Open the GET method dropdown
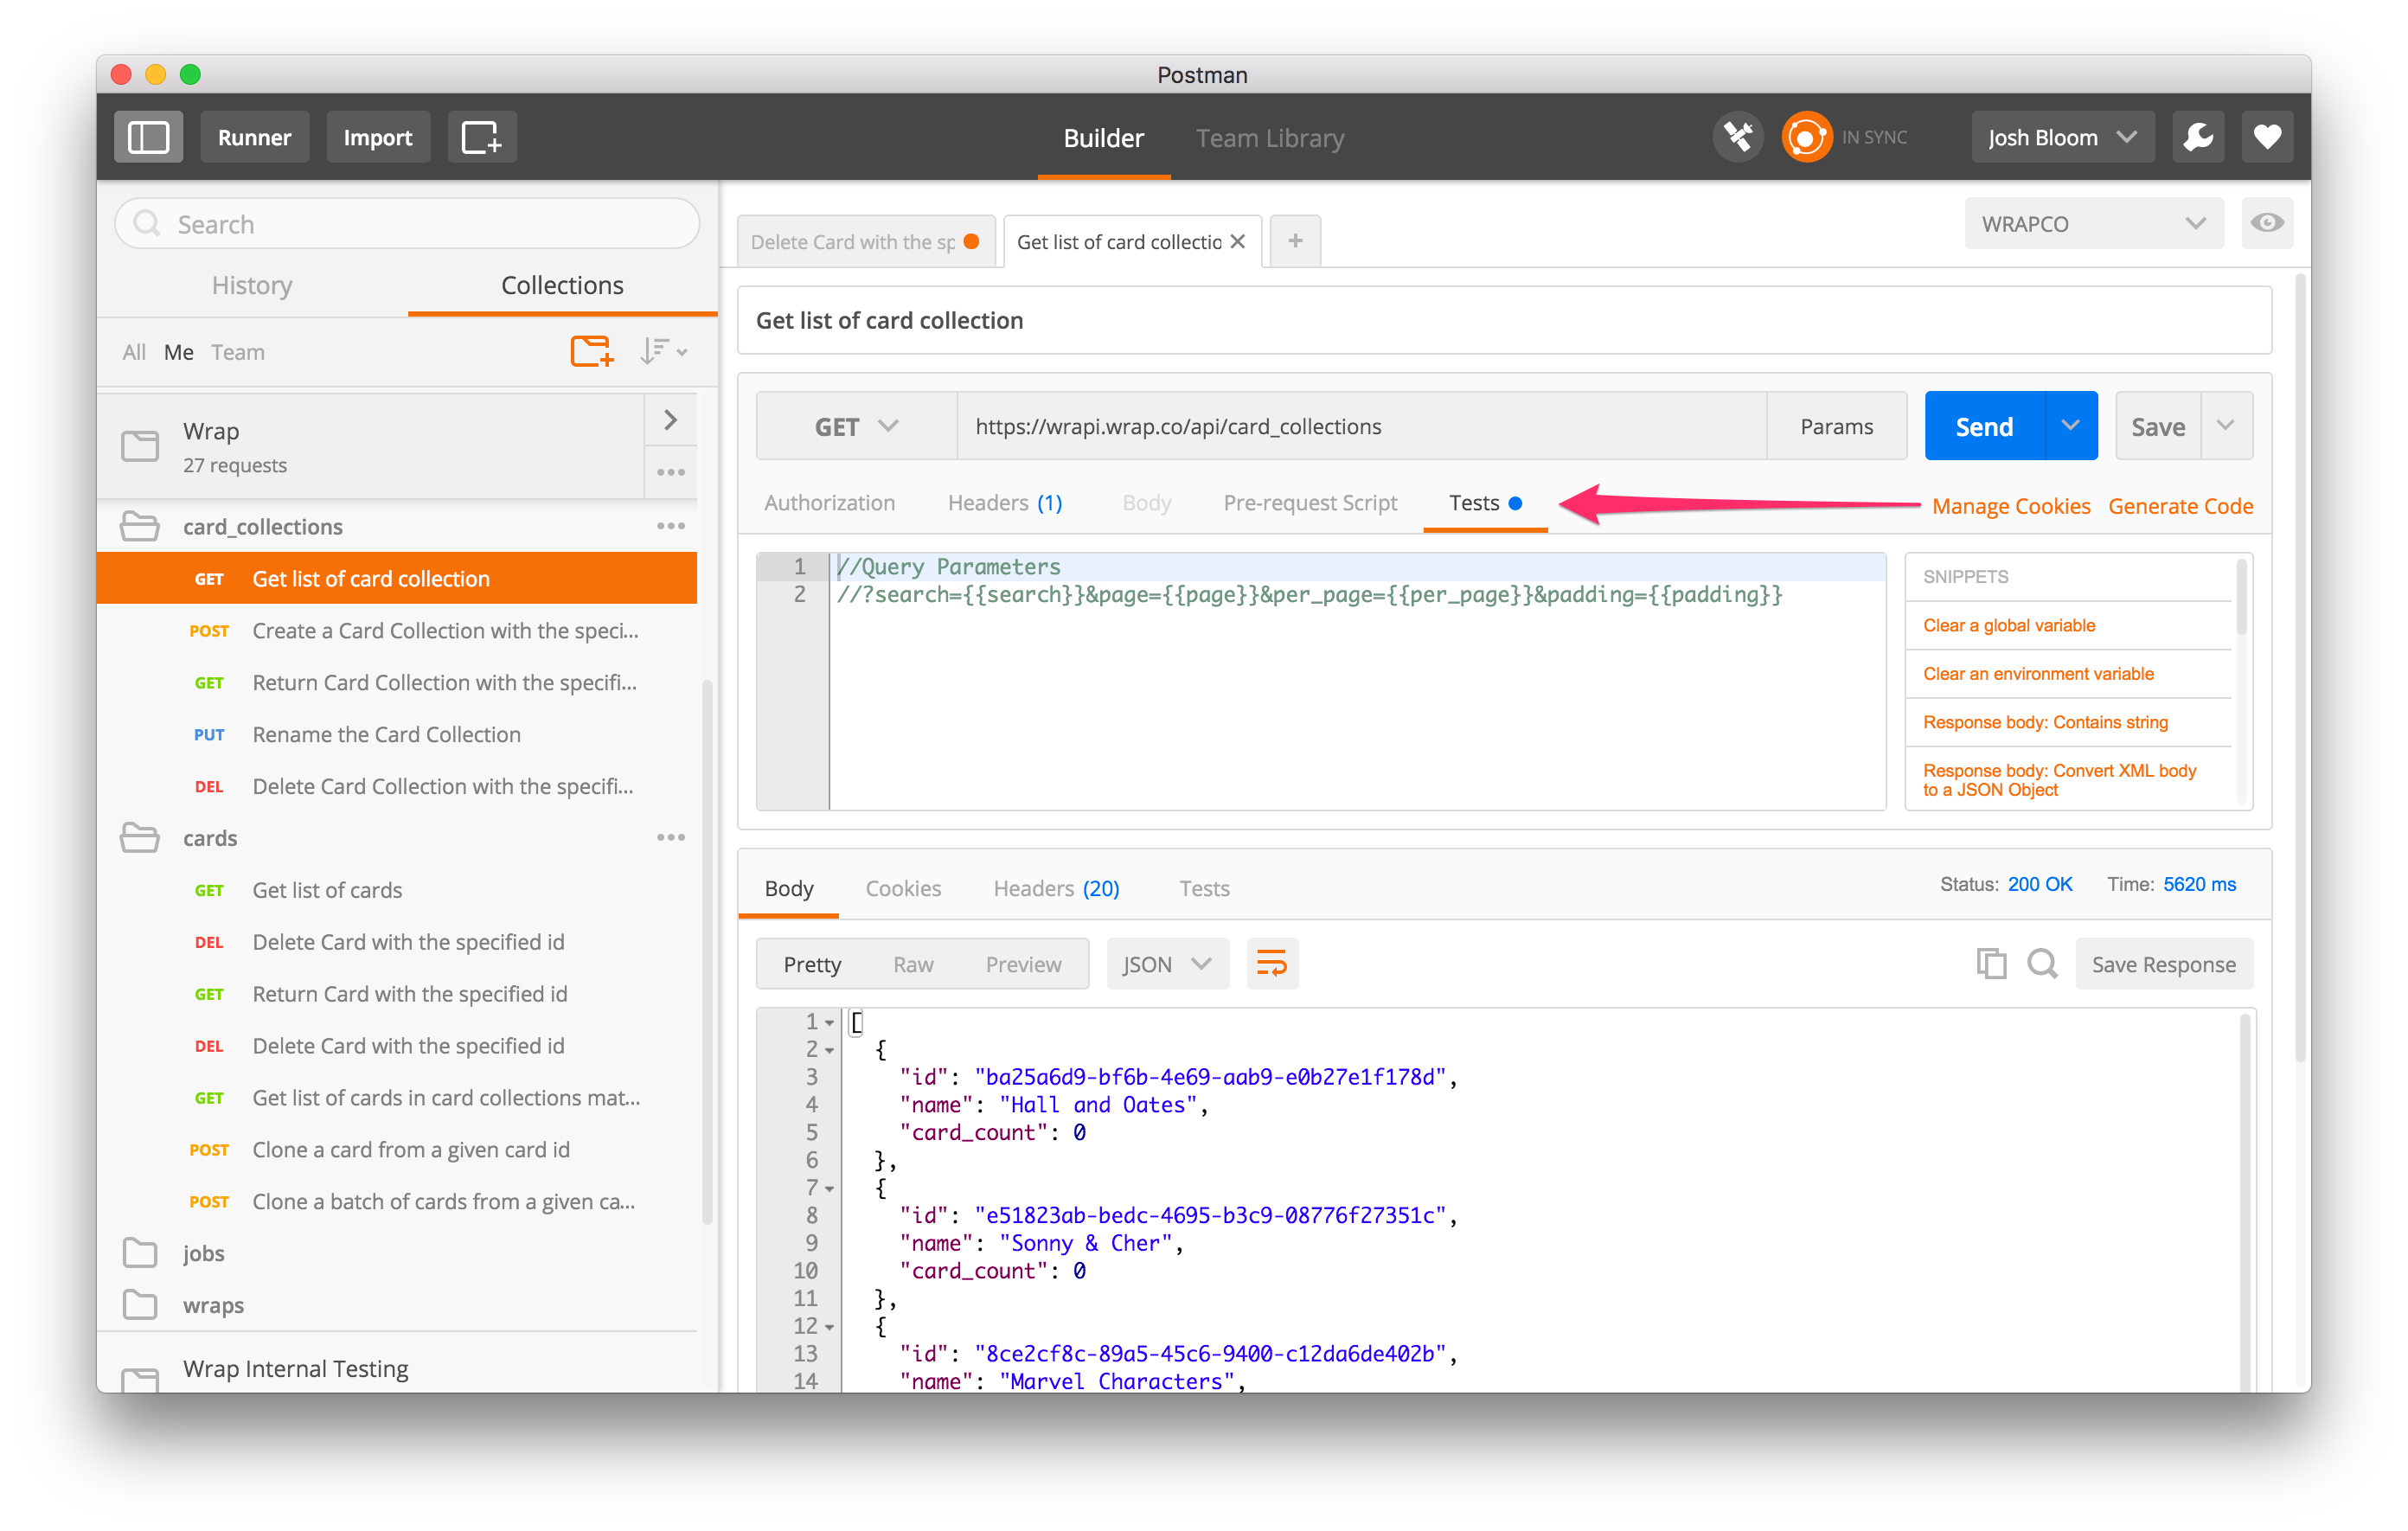2408x1531 pixels. pyautogui.click(x=857, y=426)
